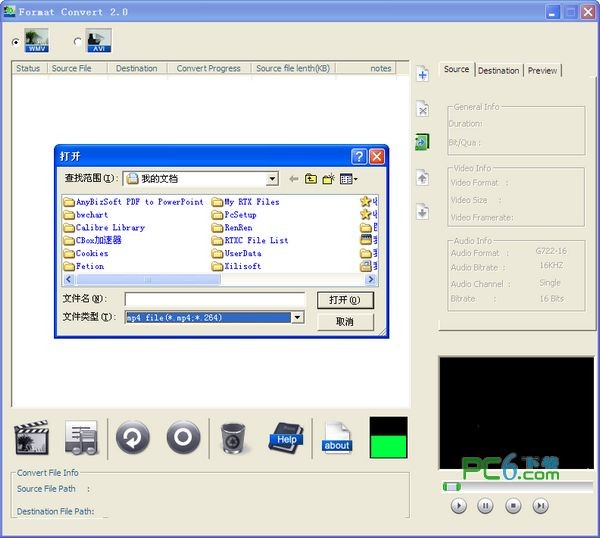The height and width of the screenshot is (538, 600).
Task: Select the PcSetup folder
Action: point(234,215)
